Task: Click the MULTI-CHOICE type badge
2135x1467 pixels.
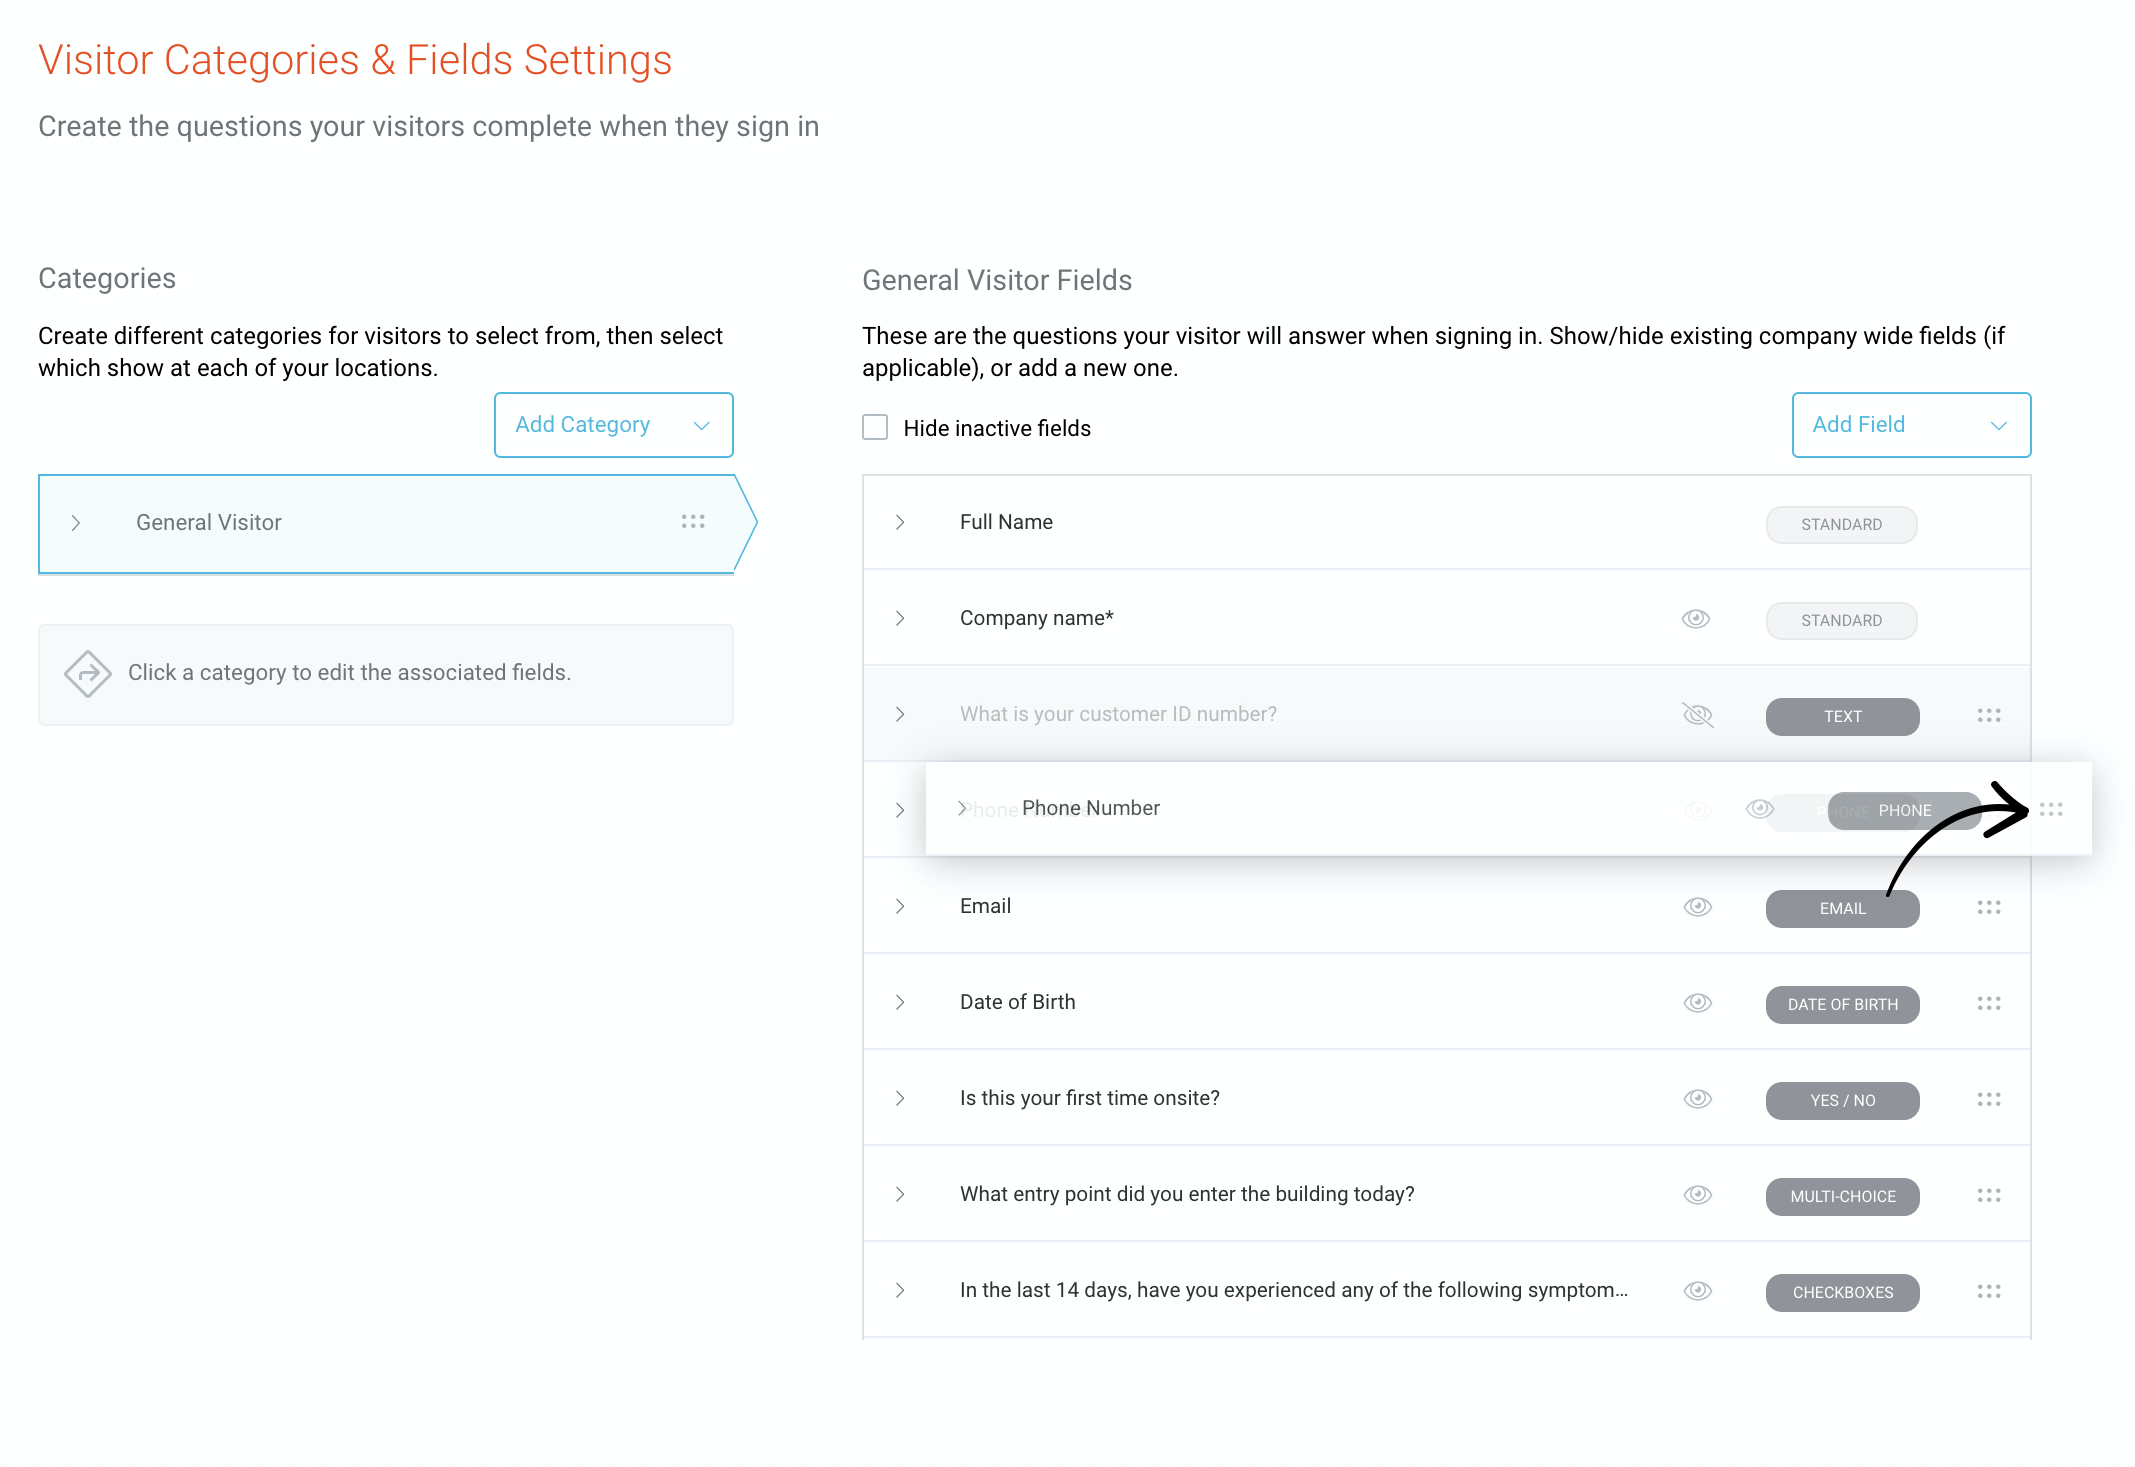Action: click(1842, 1196)
